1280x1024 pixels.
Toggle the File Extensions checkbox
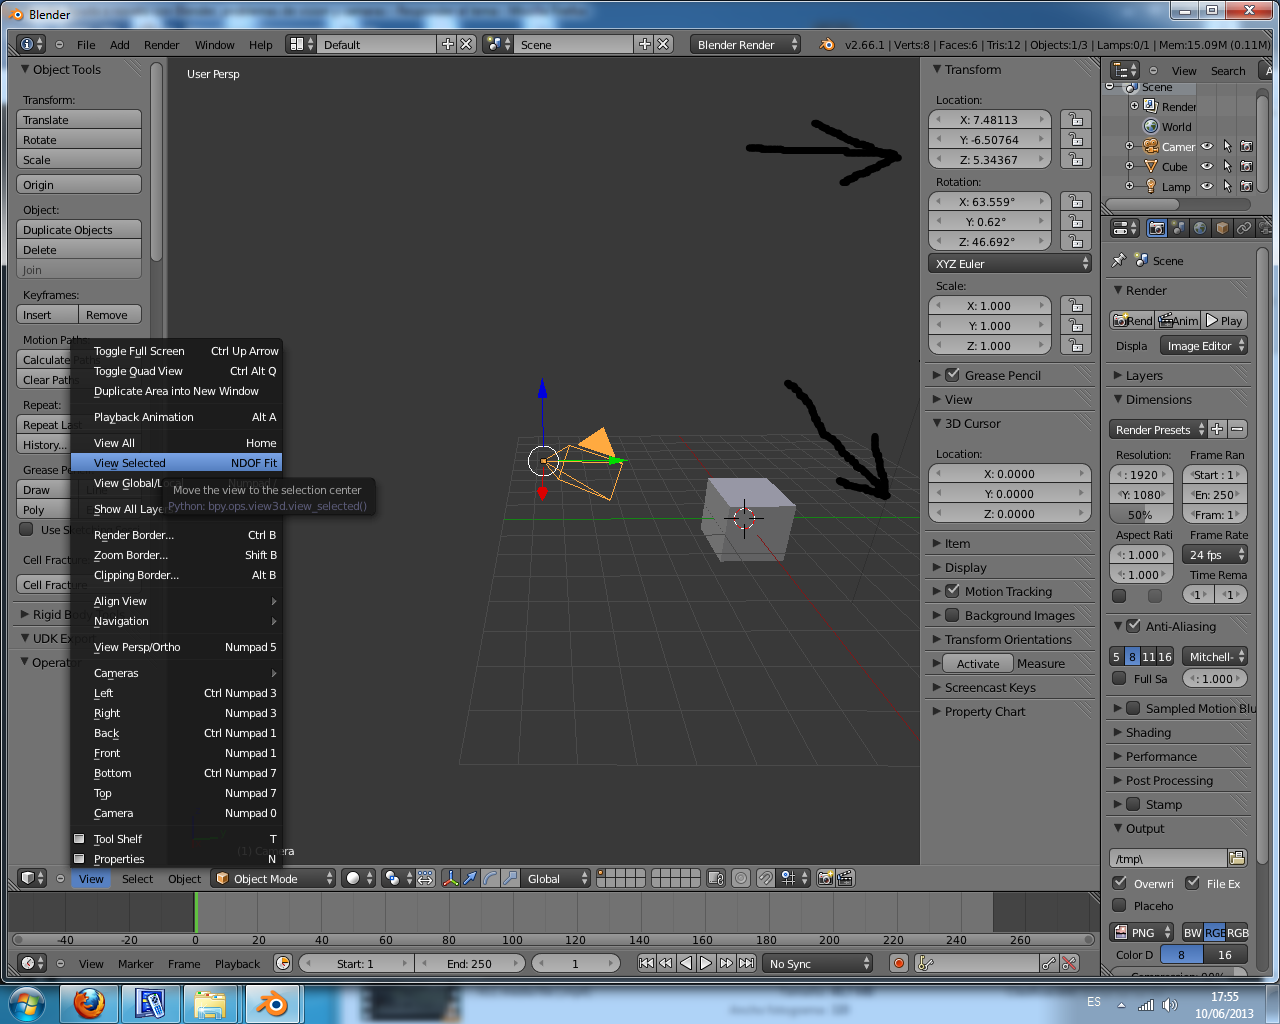point(1192,883)
